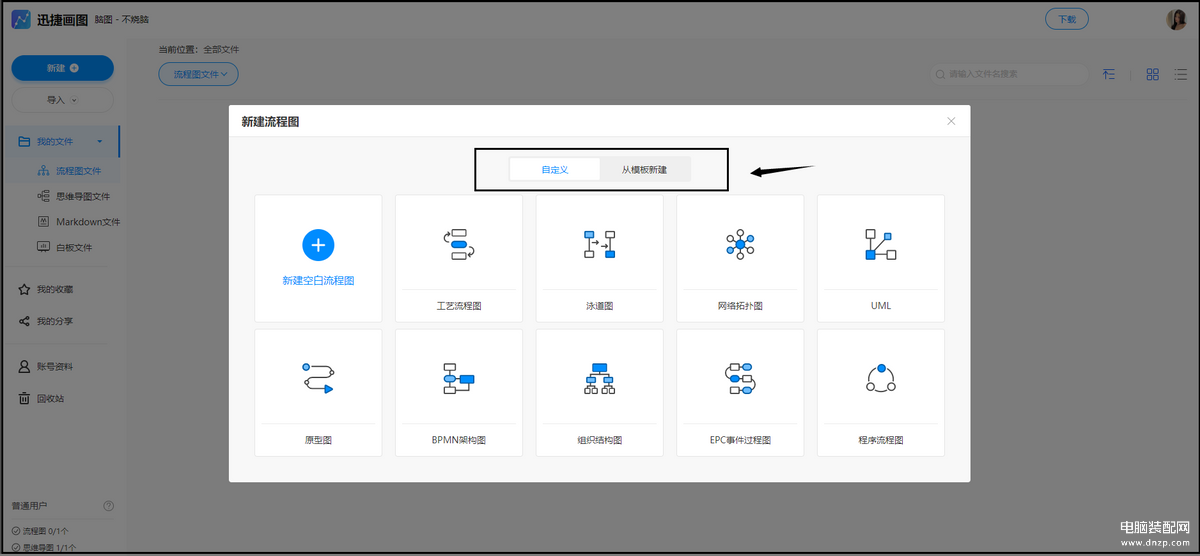Click the 下载 download button

coord(1067,19)
